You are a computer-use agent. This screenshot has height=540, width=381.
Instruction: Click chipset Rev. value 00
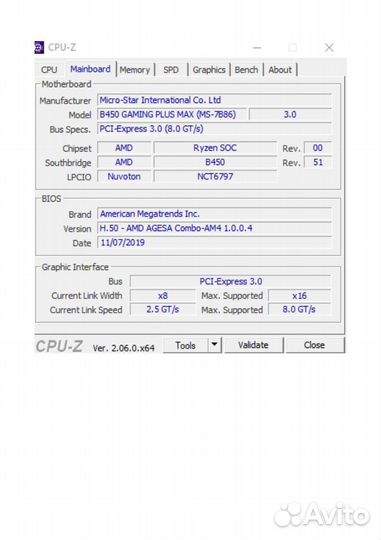click(318, 148)
